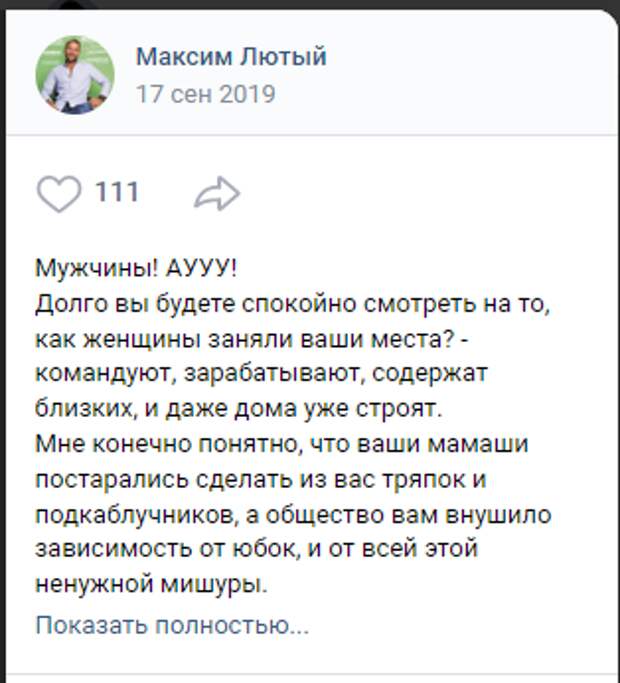Expand the post via Показать полностью

point(172,625)
